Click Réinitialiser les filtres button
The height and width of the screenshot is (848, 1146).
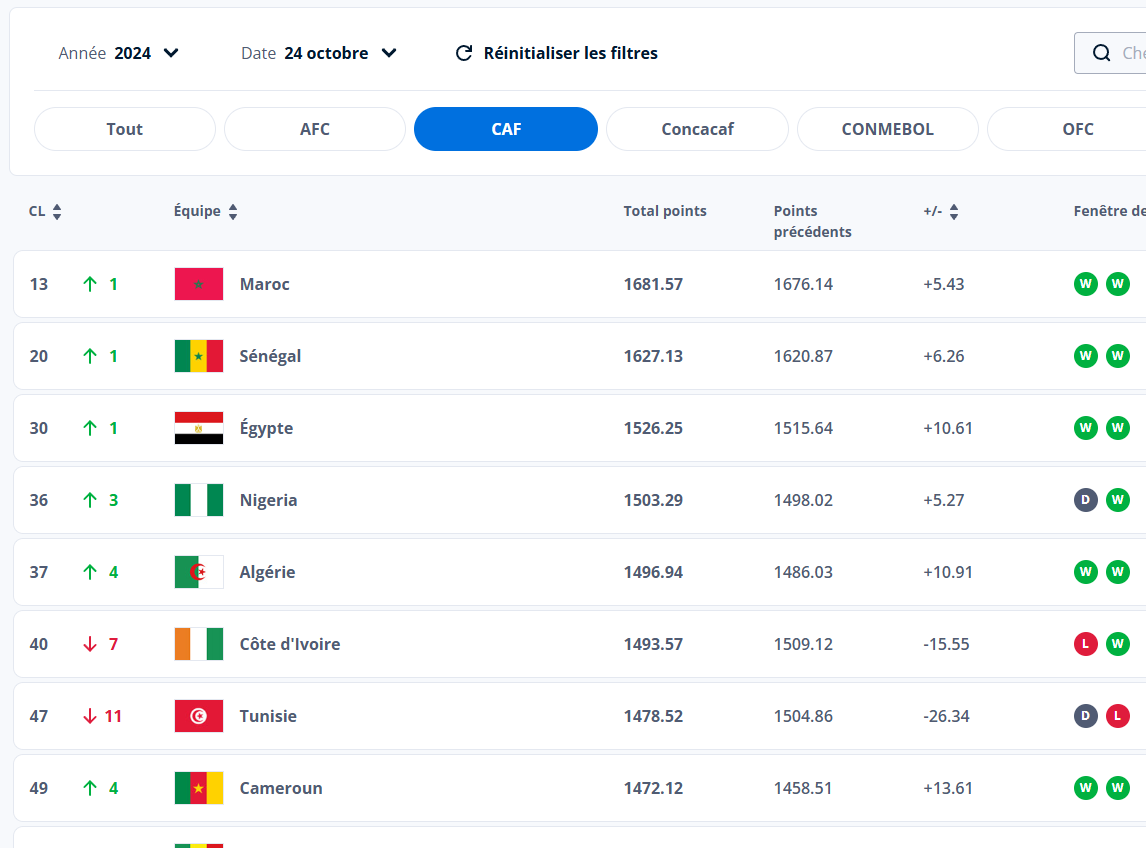point(557,53)
